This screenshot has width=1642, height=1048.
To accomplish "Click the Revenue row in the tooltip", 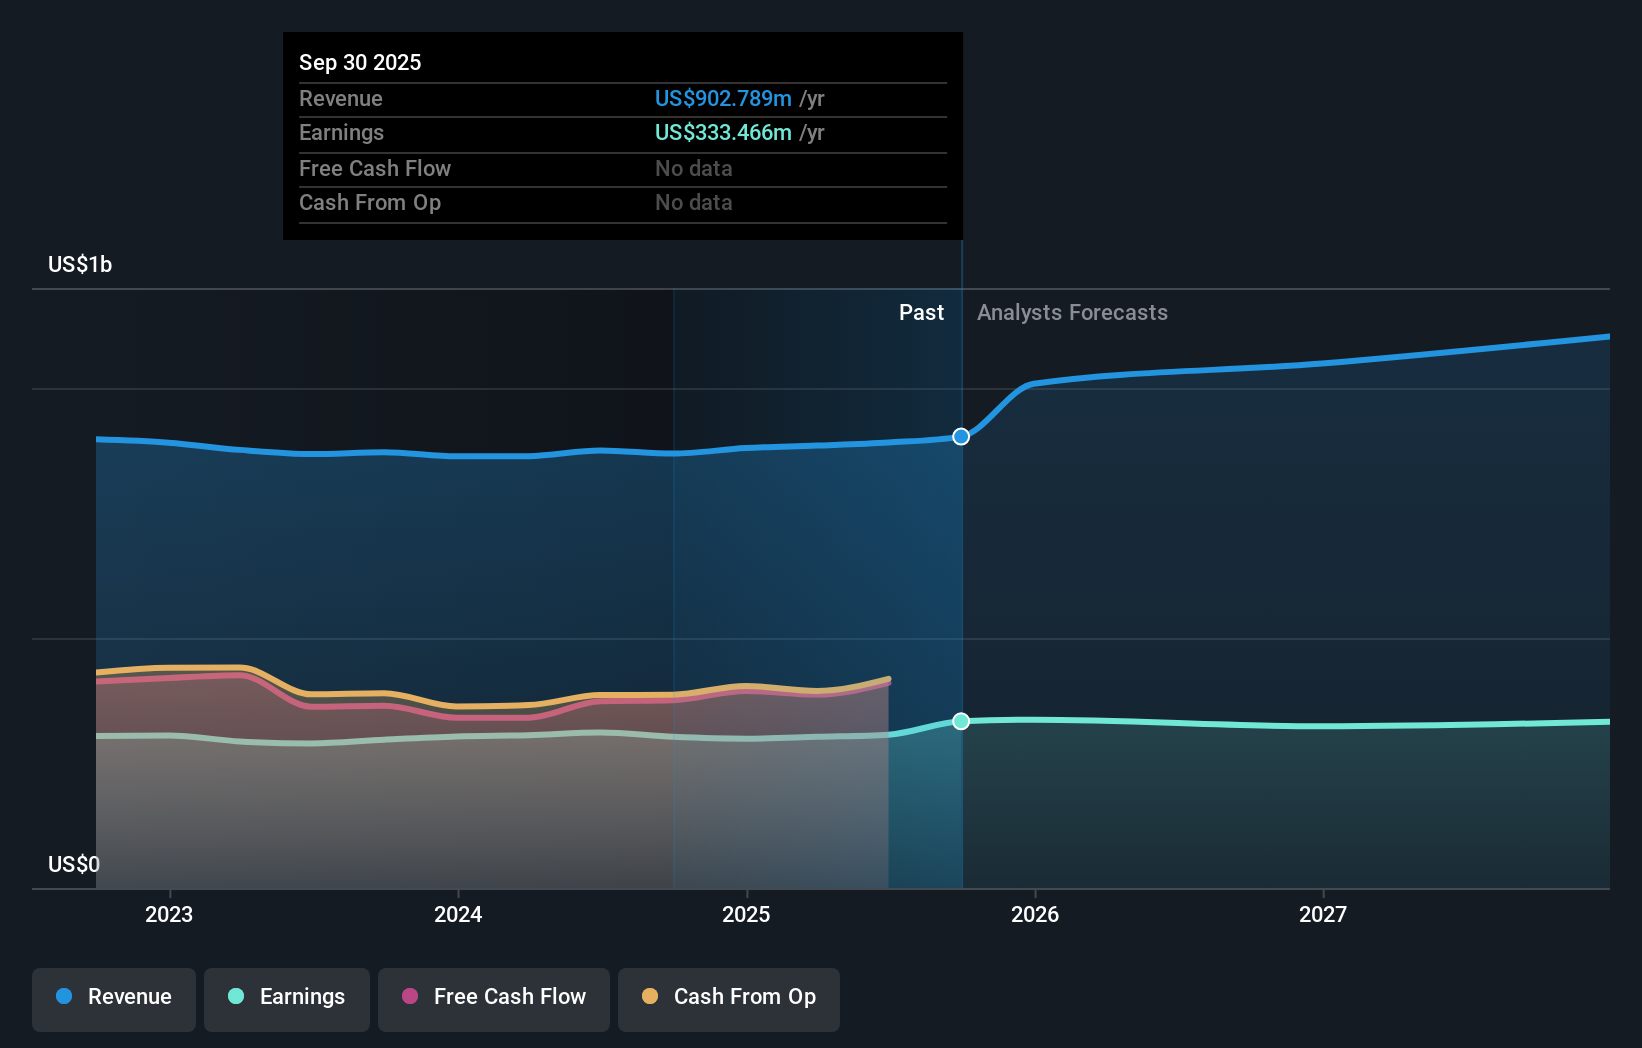I will 622,99.
